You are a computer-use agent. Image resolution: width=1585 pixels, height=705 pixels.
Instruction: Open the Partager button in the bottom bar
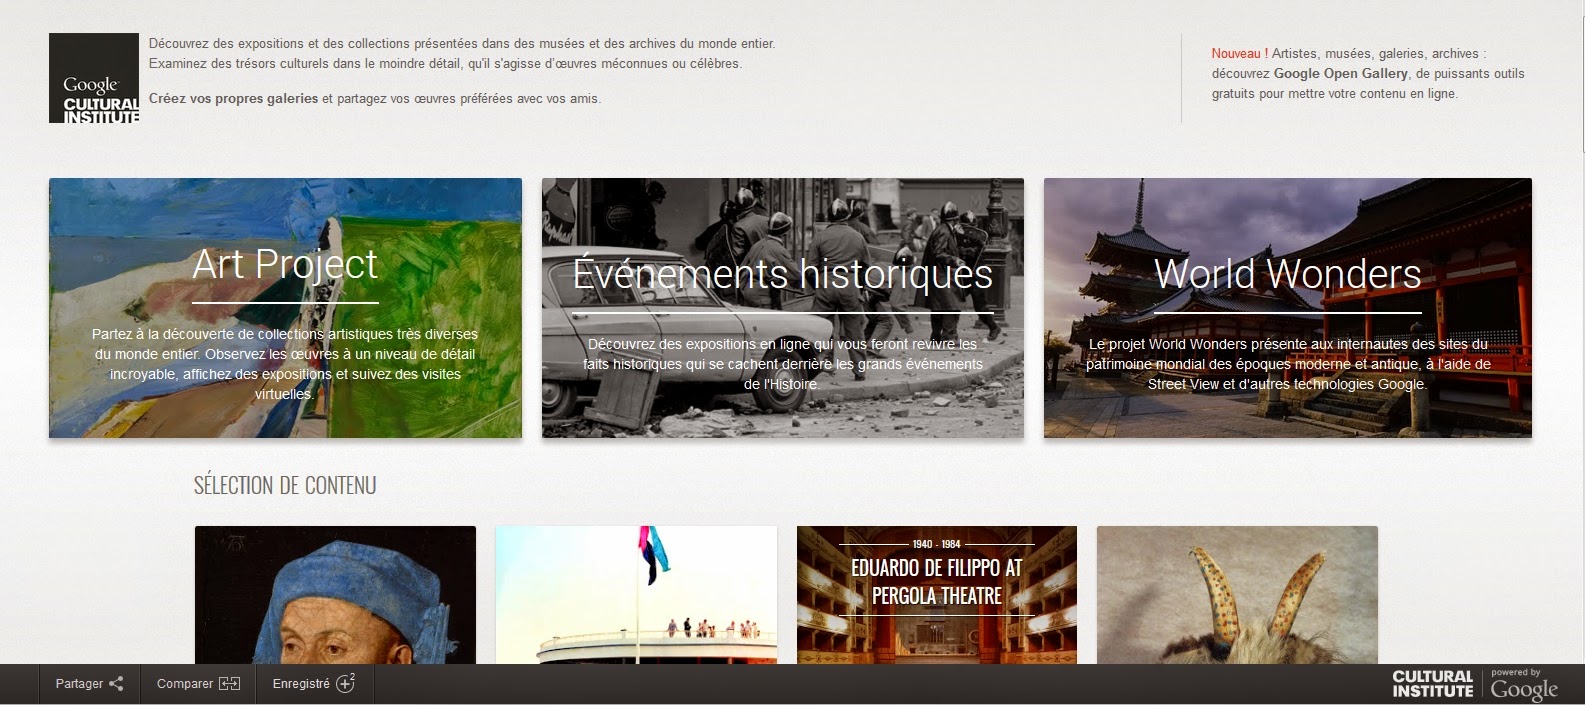[89, 684]
